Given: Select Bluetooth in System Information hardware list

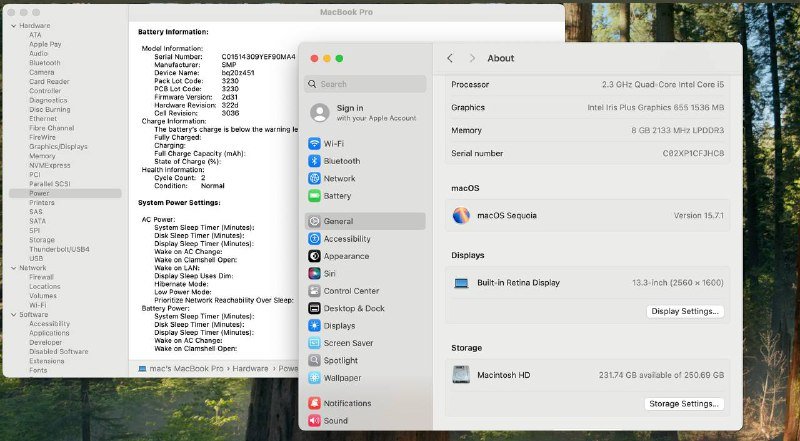Looking at the screenshot, I should (44, 63).
